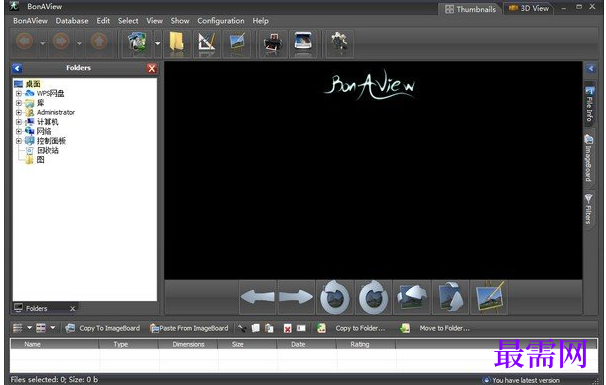Screen dimensions: 606x385
Task: Open the Edit menu
Action: click(103, 21)
